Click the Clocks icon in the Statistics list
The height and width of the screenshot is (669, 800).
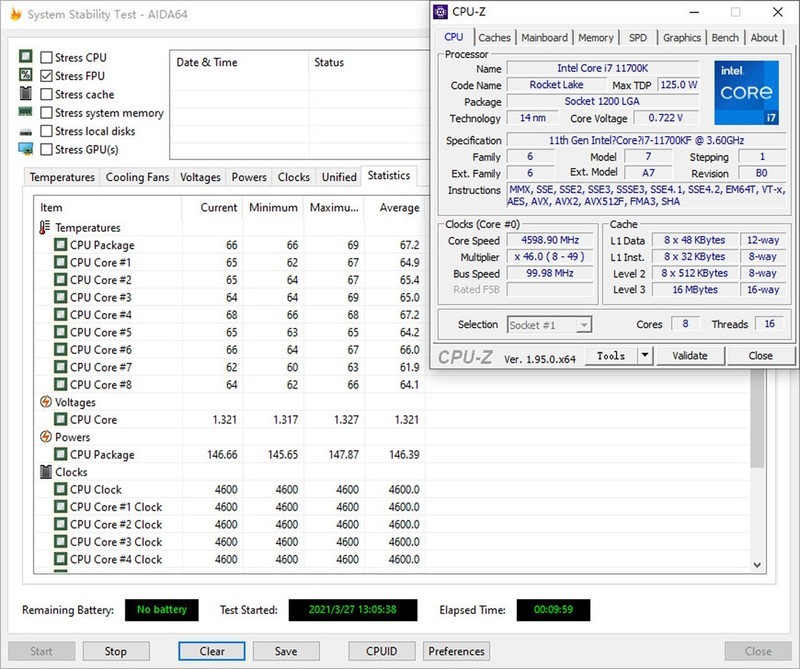coord(45,471)
